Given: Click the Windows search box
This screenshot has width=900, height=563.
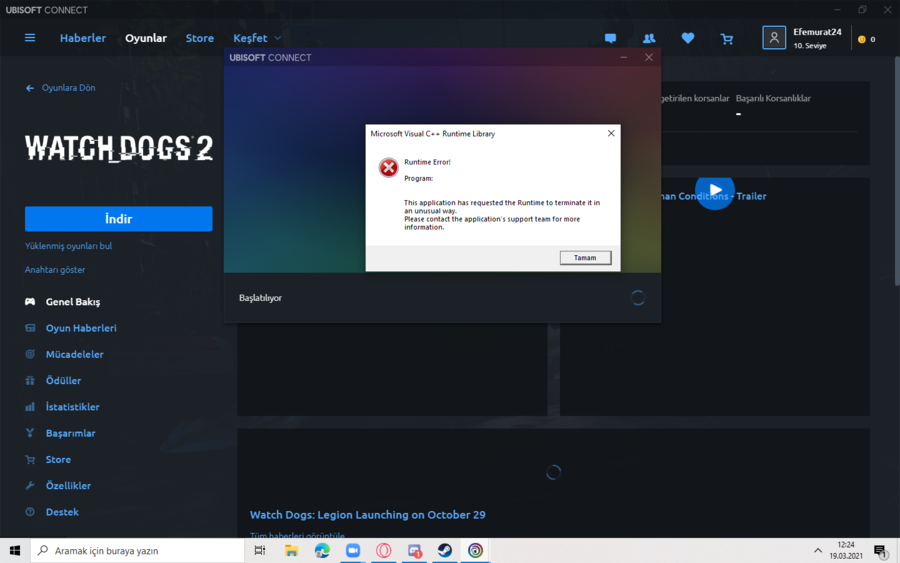Looking at the screenshot, I should pyautogui.click(x=138, y=550).
